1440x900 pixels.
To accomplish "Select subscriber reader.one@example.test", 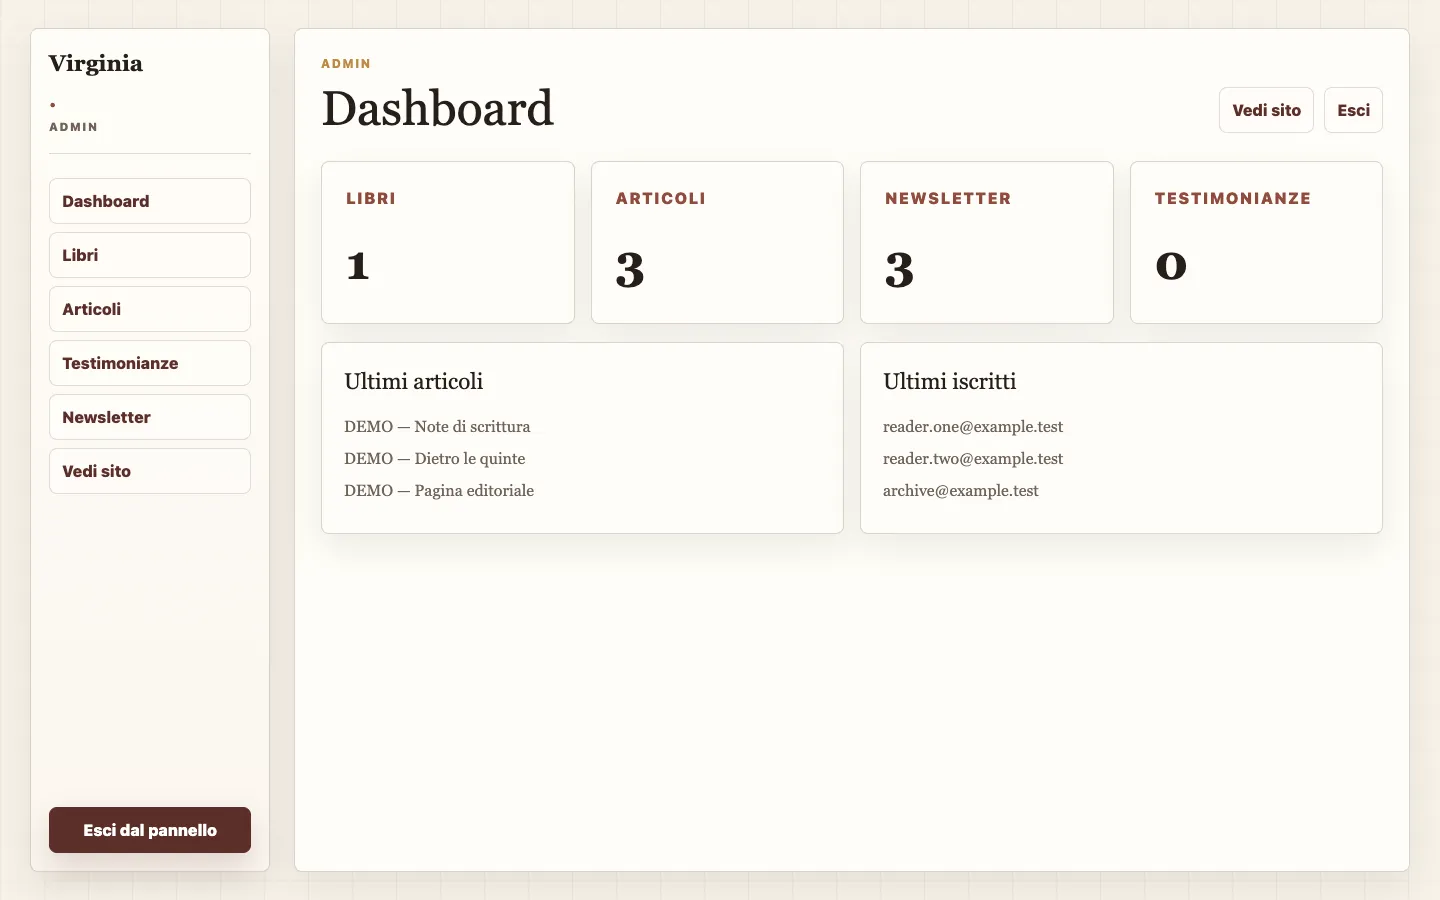I will tap(973, 426).
